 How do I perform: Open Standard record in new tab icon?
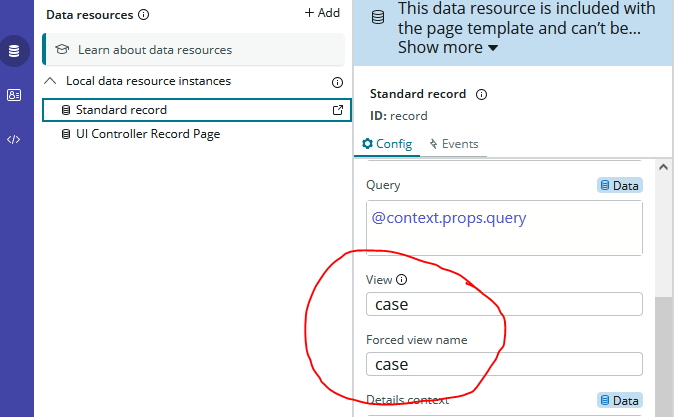tap(337, 110)
